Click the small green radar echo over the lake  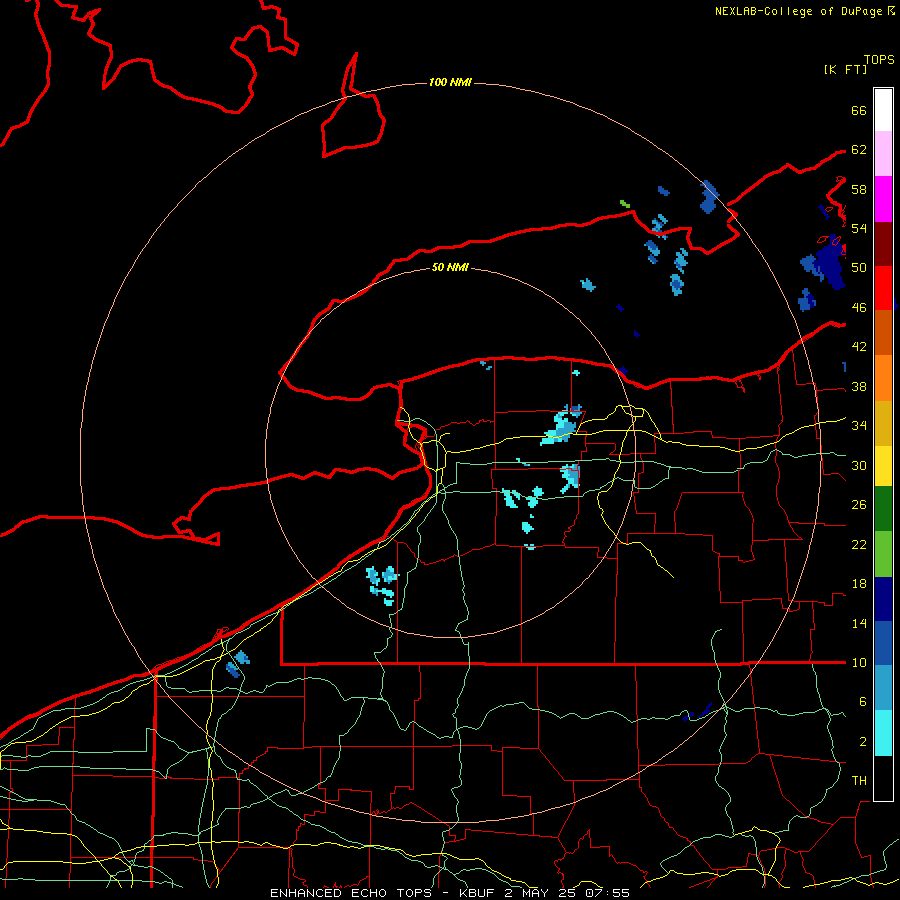(625, 204)
